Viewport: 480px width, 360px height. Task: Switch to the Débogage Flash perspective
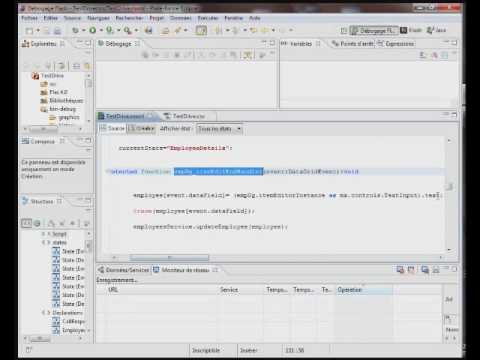pyautogui.click(x=373, y=31)
